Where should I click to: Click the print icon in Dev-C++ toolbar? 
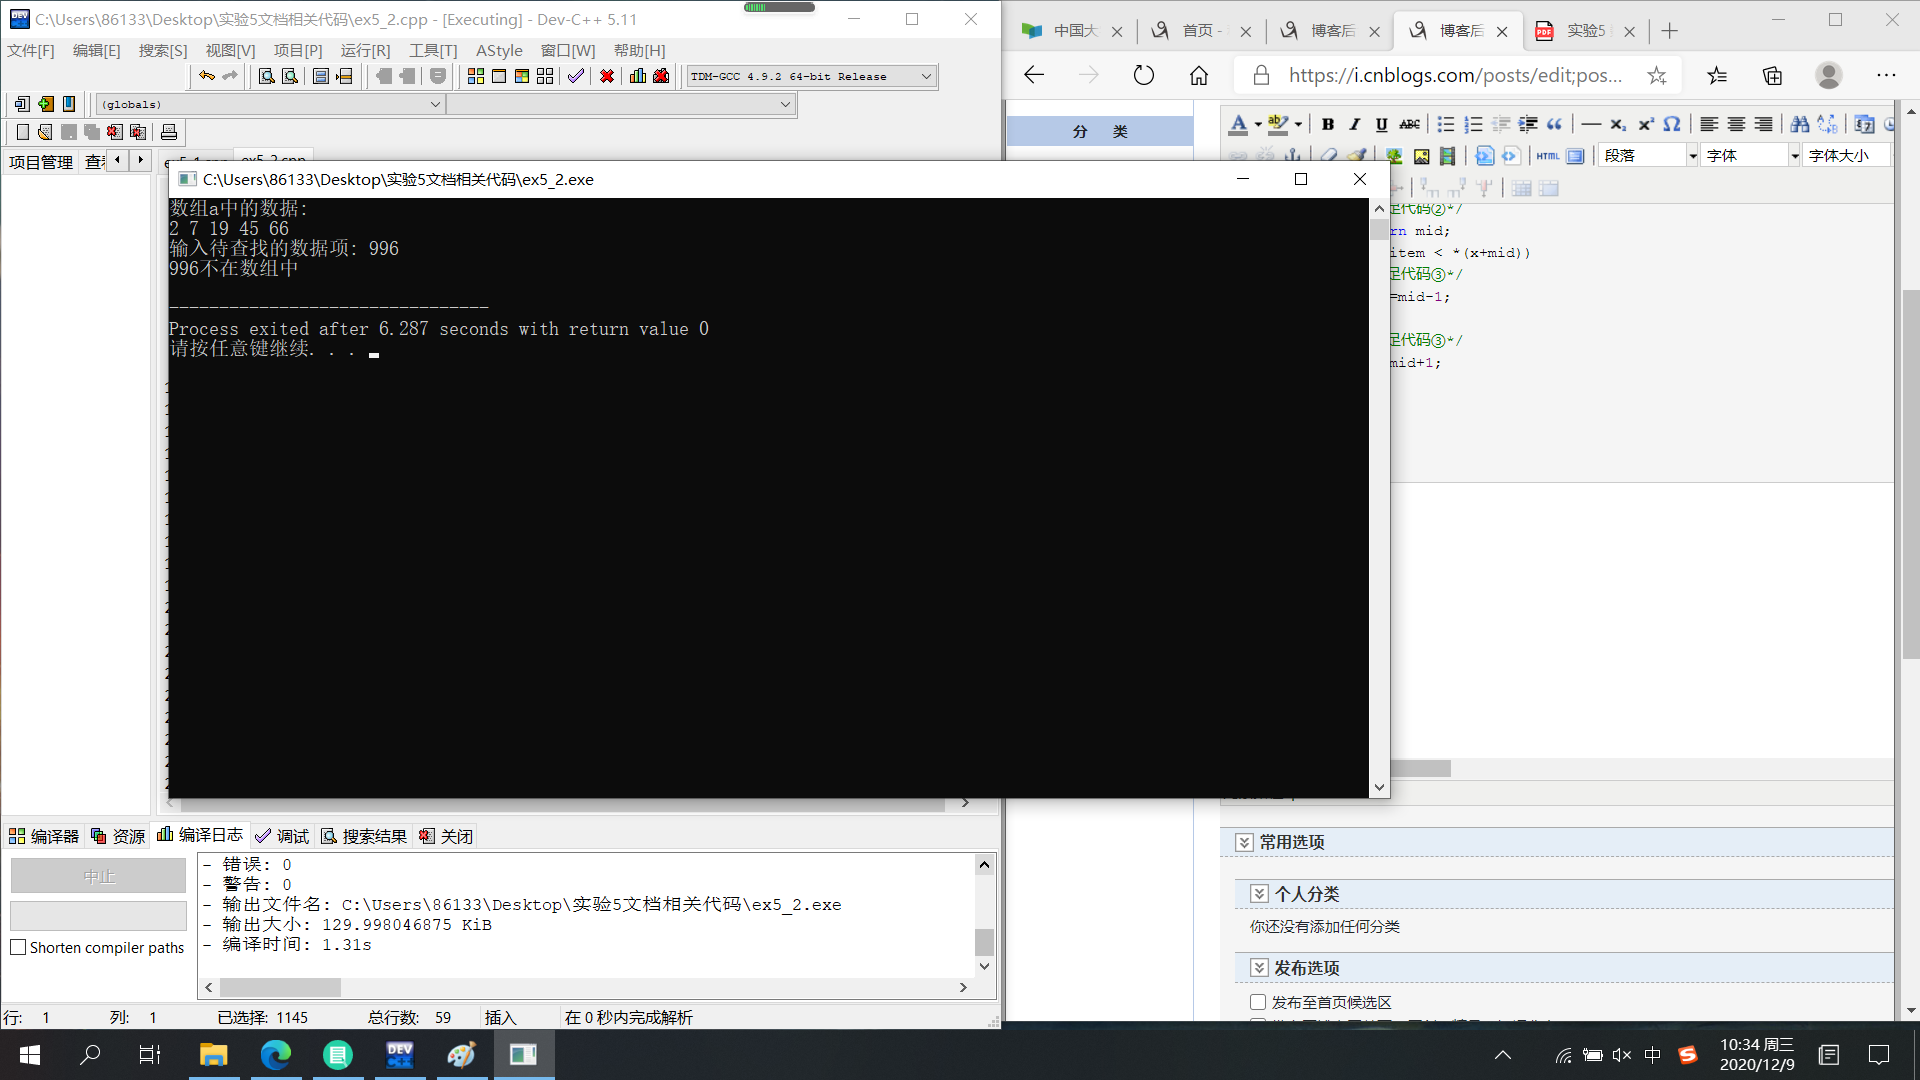169,132
